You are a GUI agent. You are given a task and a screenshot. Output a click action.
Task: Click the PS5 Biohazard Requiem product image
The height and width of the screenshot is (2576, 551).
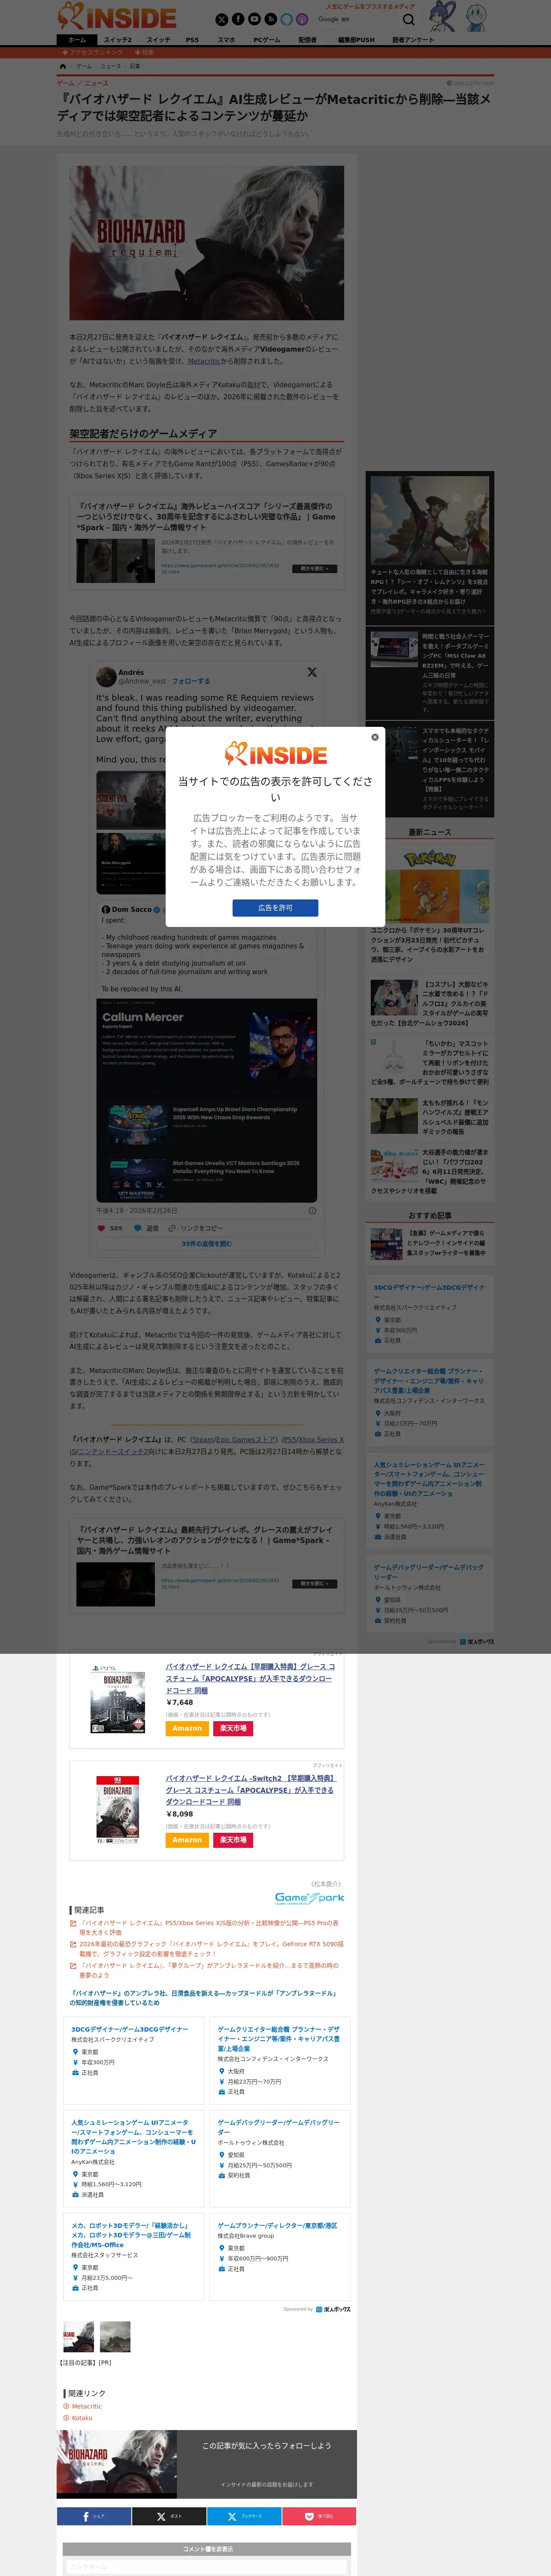118,1699
